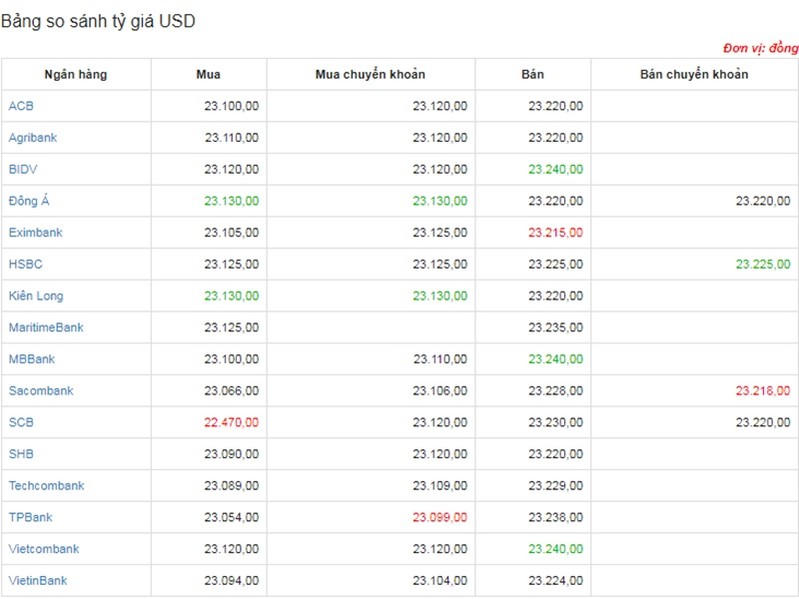Viewport: 799px width, 599px height.
Task: Select the VietinBank link
Action: (38, 581)
